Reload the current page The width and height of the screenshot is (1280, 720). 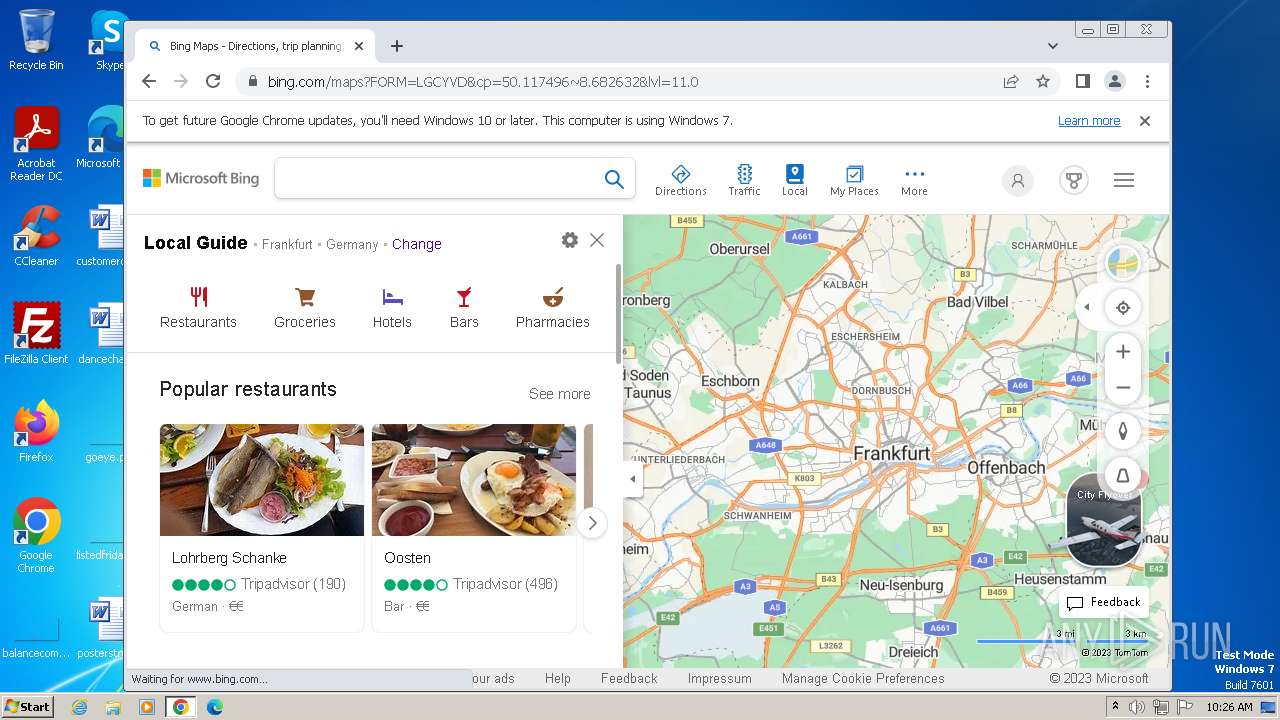pyautogui.click(x=213, y=82)
